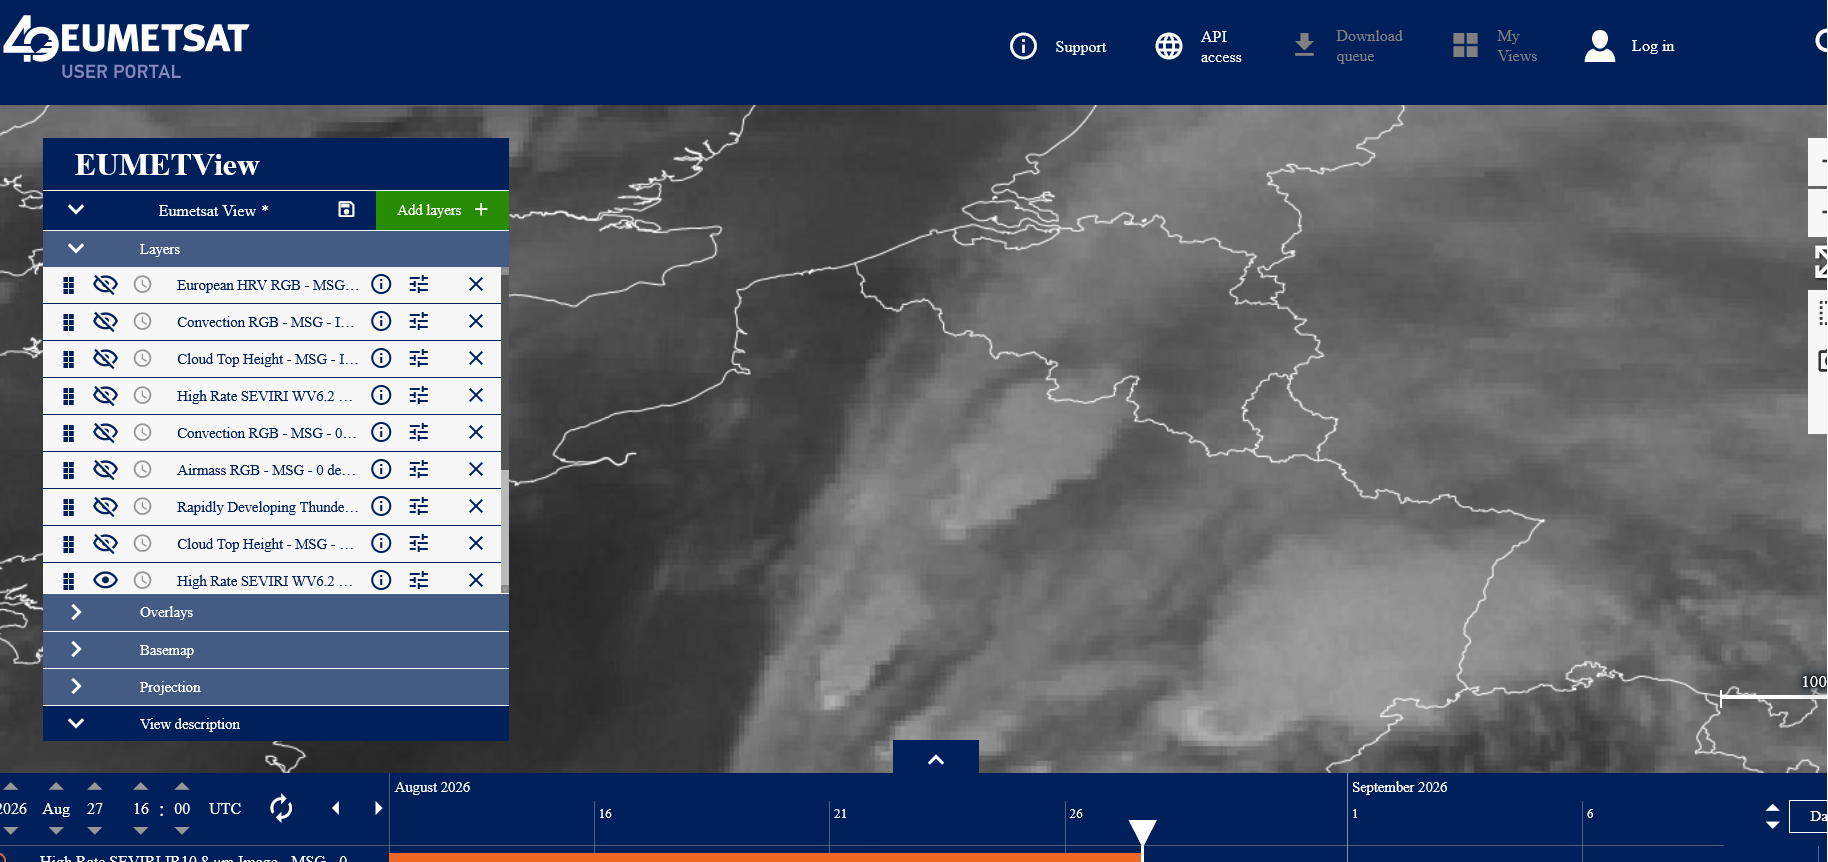Click the UTC time zone label
Screen dimensions: 1828x862
[225, 809]
